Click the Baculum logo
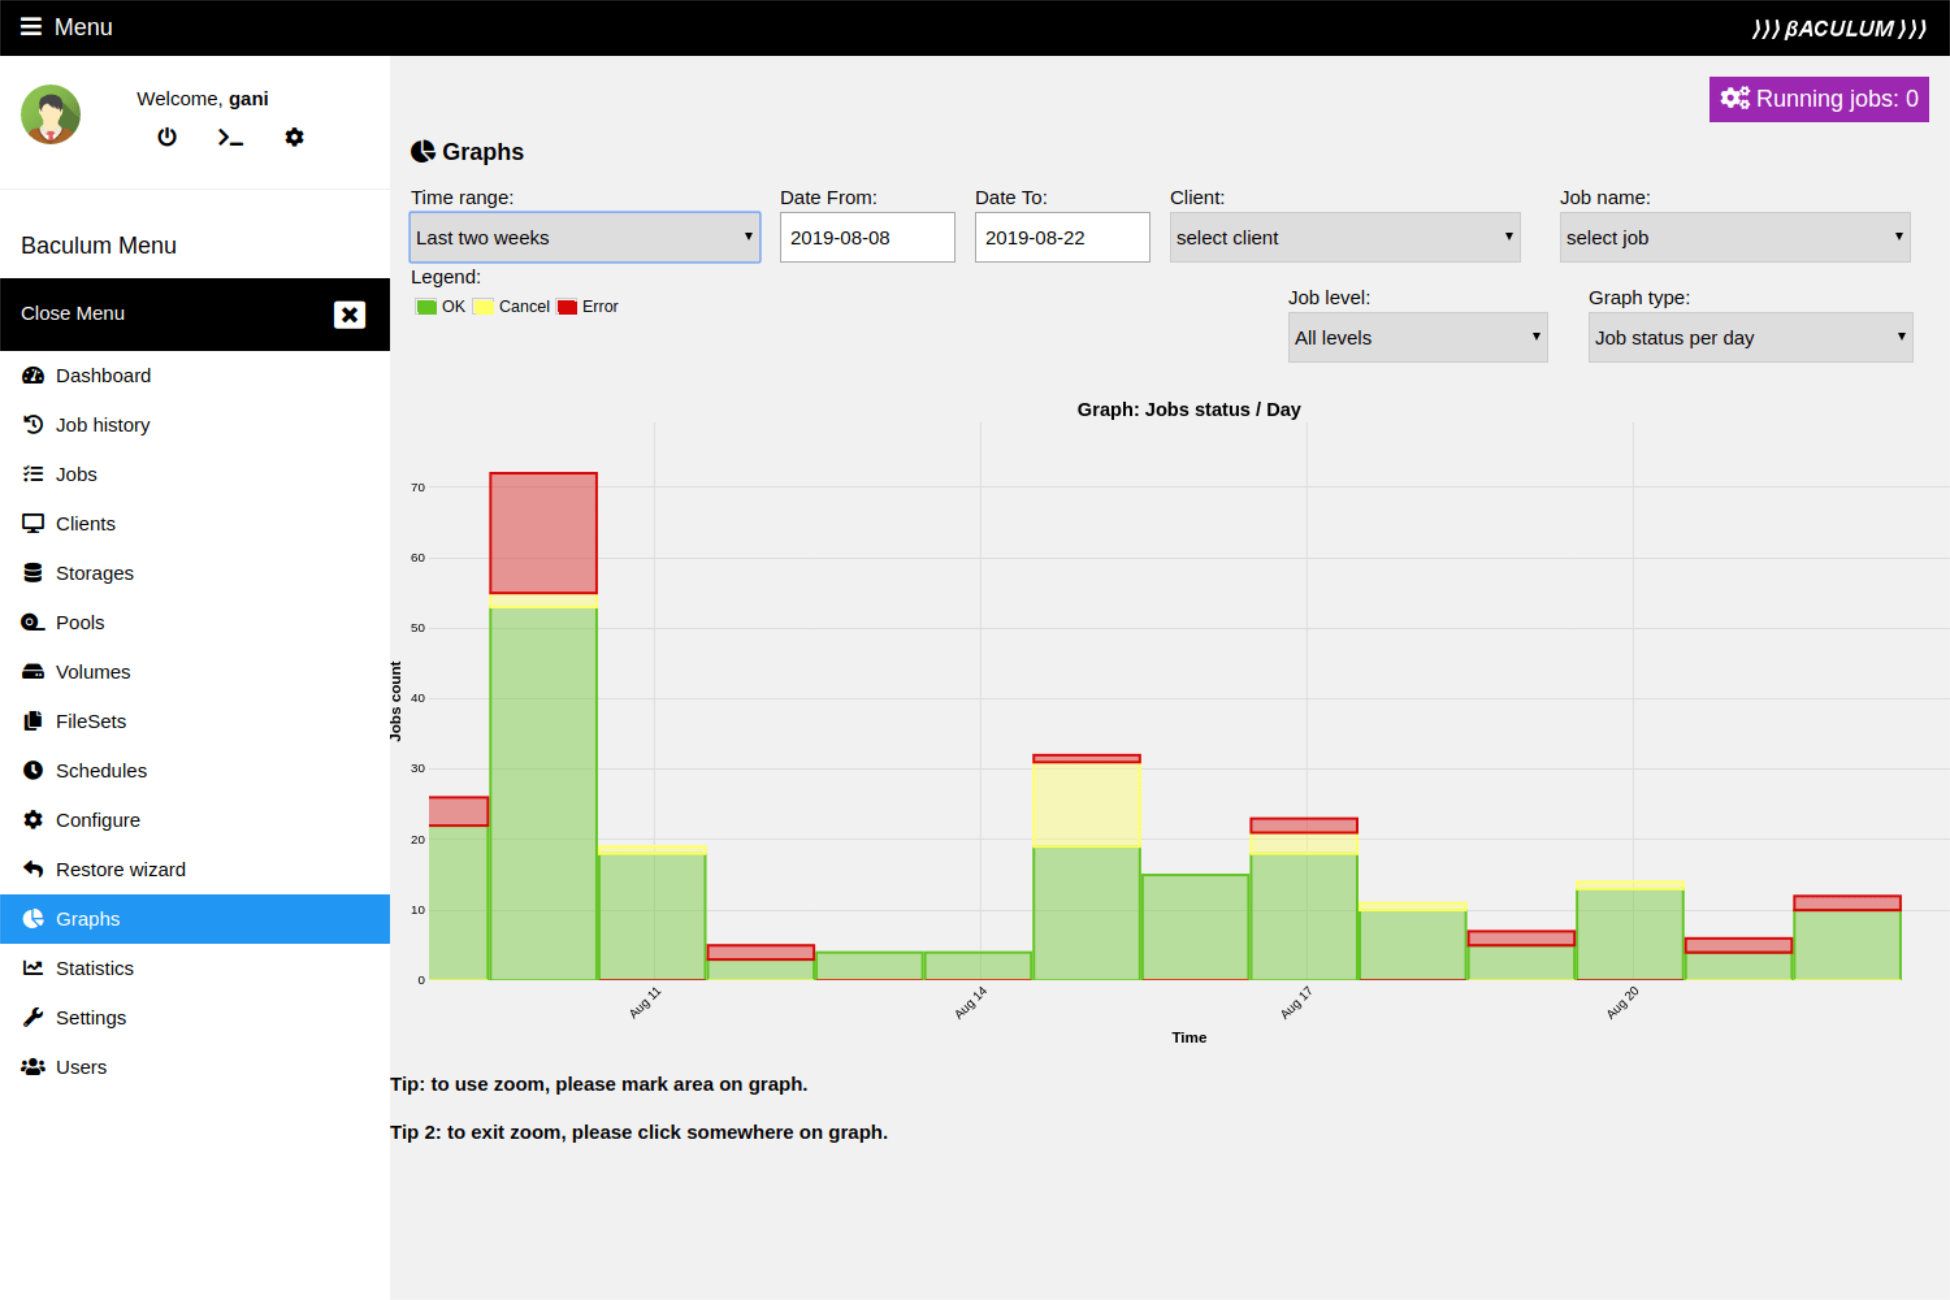The width and height of the screenshot is (1950, 1300). [x=1838, y=28]
